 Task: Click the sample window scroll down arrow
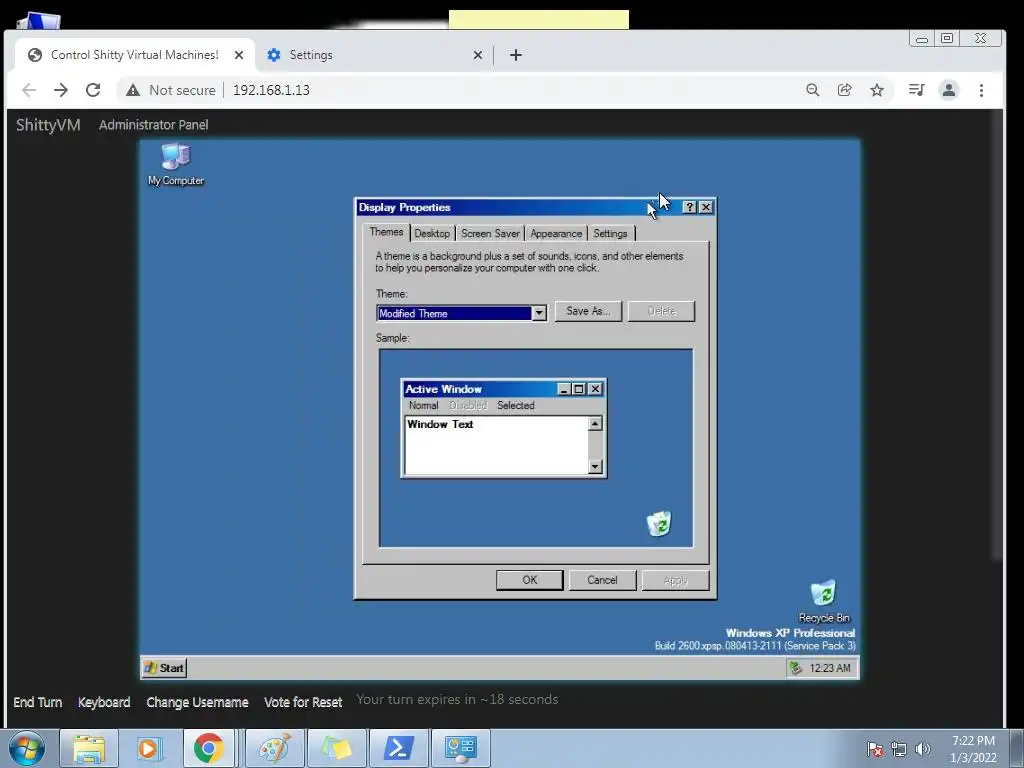tap(595, 466)
